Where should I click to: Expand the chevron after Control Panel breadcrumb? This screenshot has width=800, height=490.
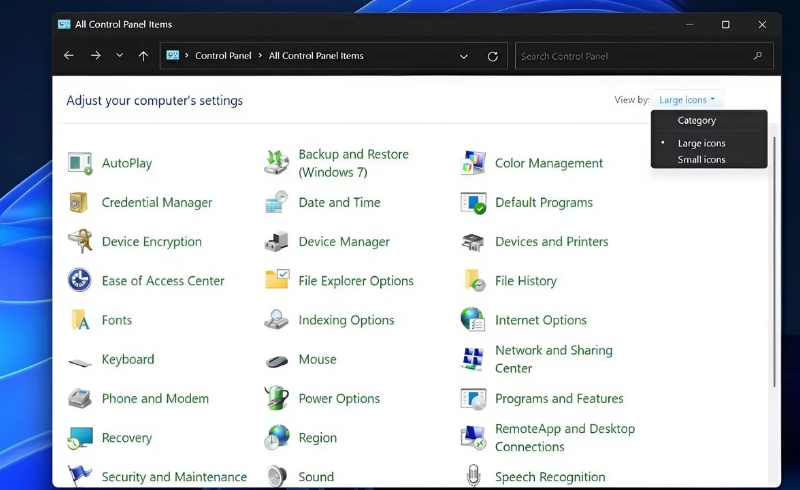click(260, 55)
